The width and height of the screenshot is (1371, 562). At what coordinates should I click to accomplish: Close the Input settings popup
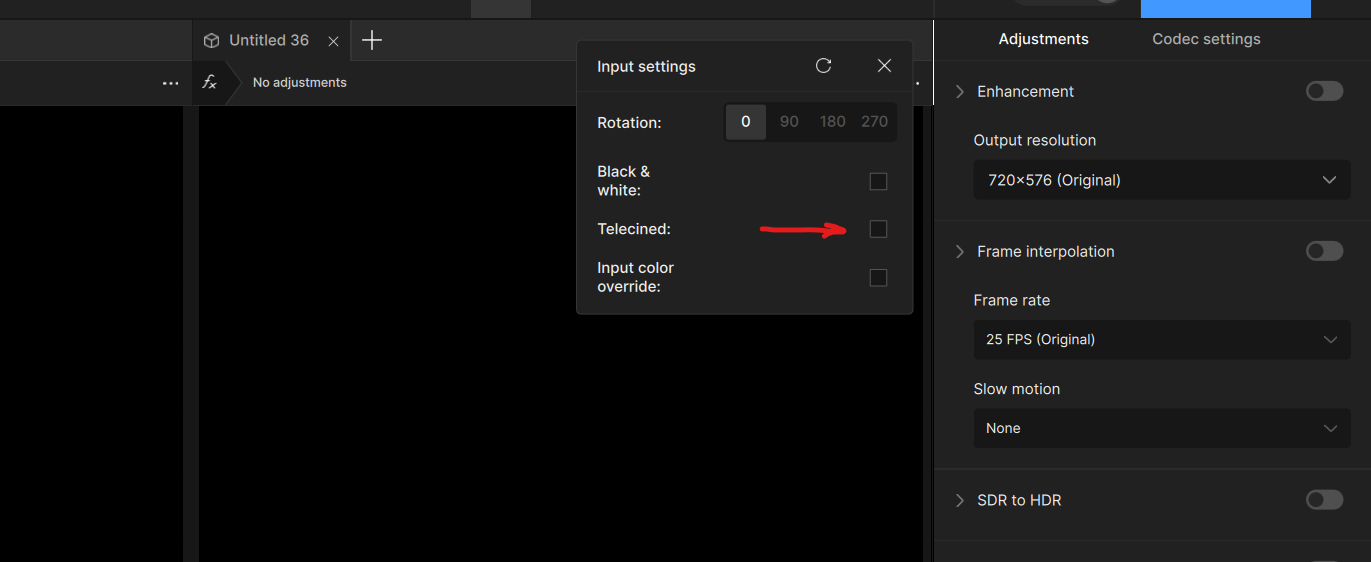(x=884, y=66)
